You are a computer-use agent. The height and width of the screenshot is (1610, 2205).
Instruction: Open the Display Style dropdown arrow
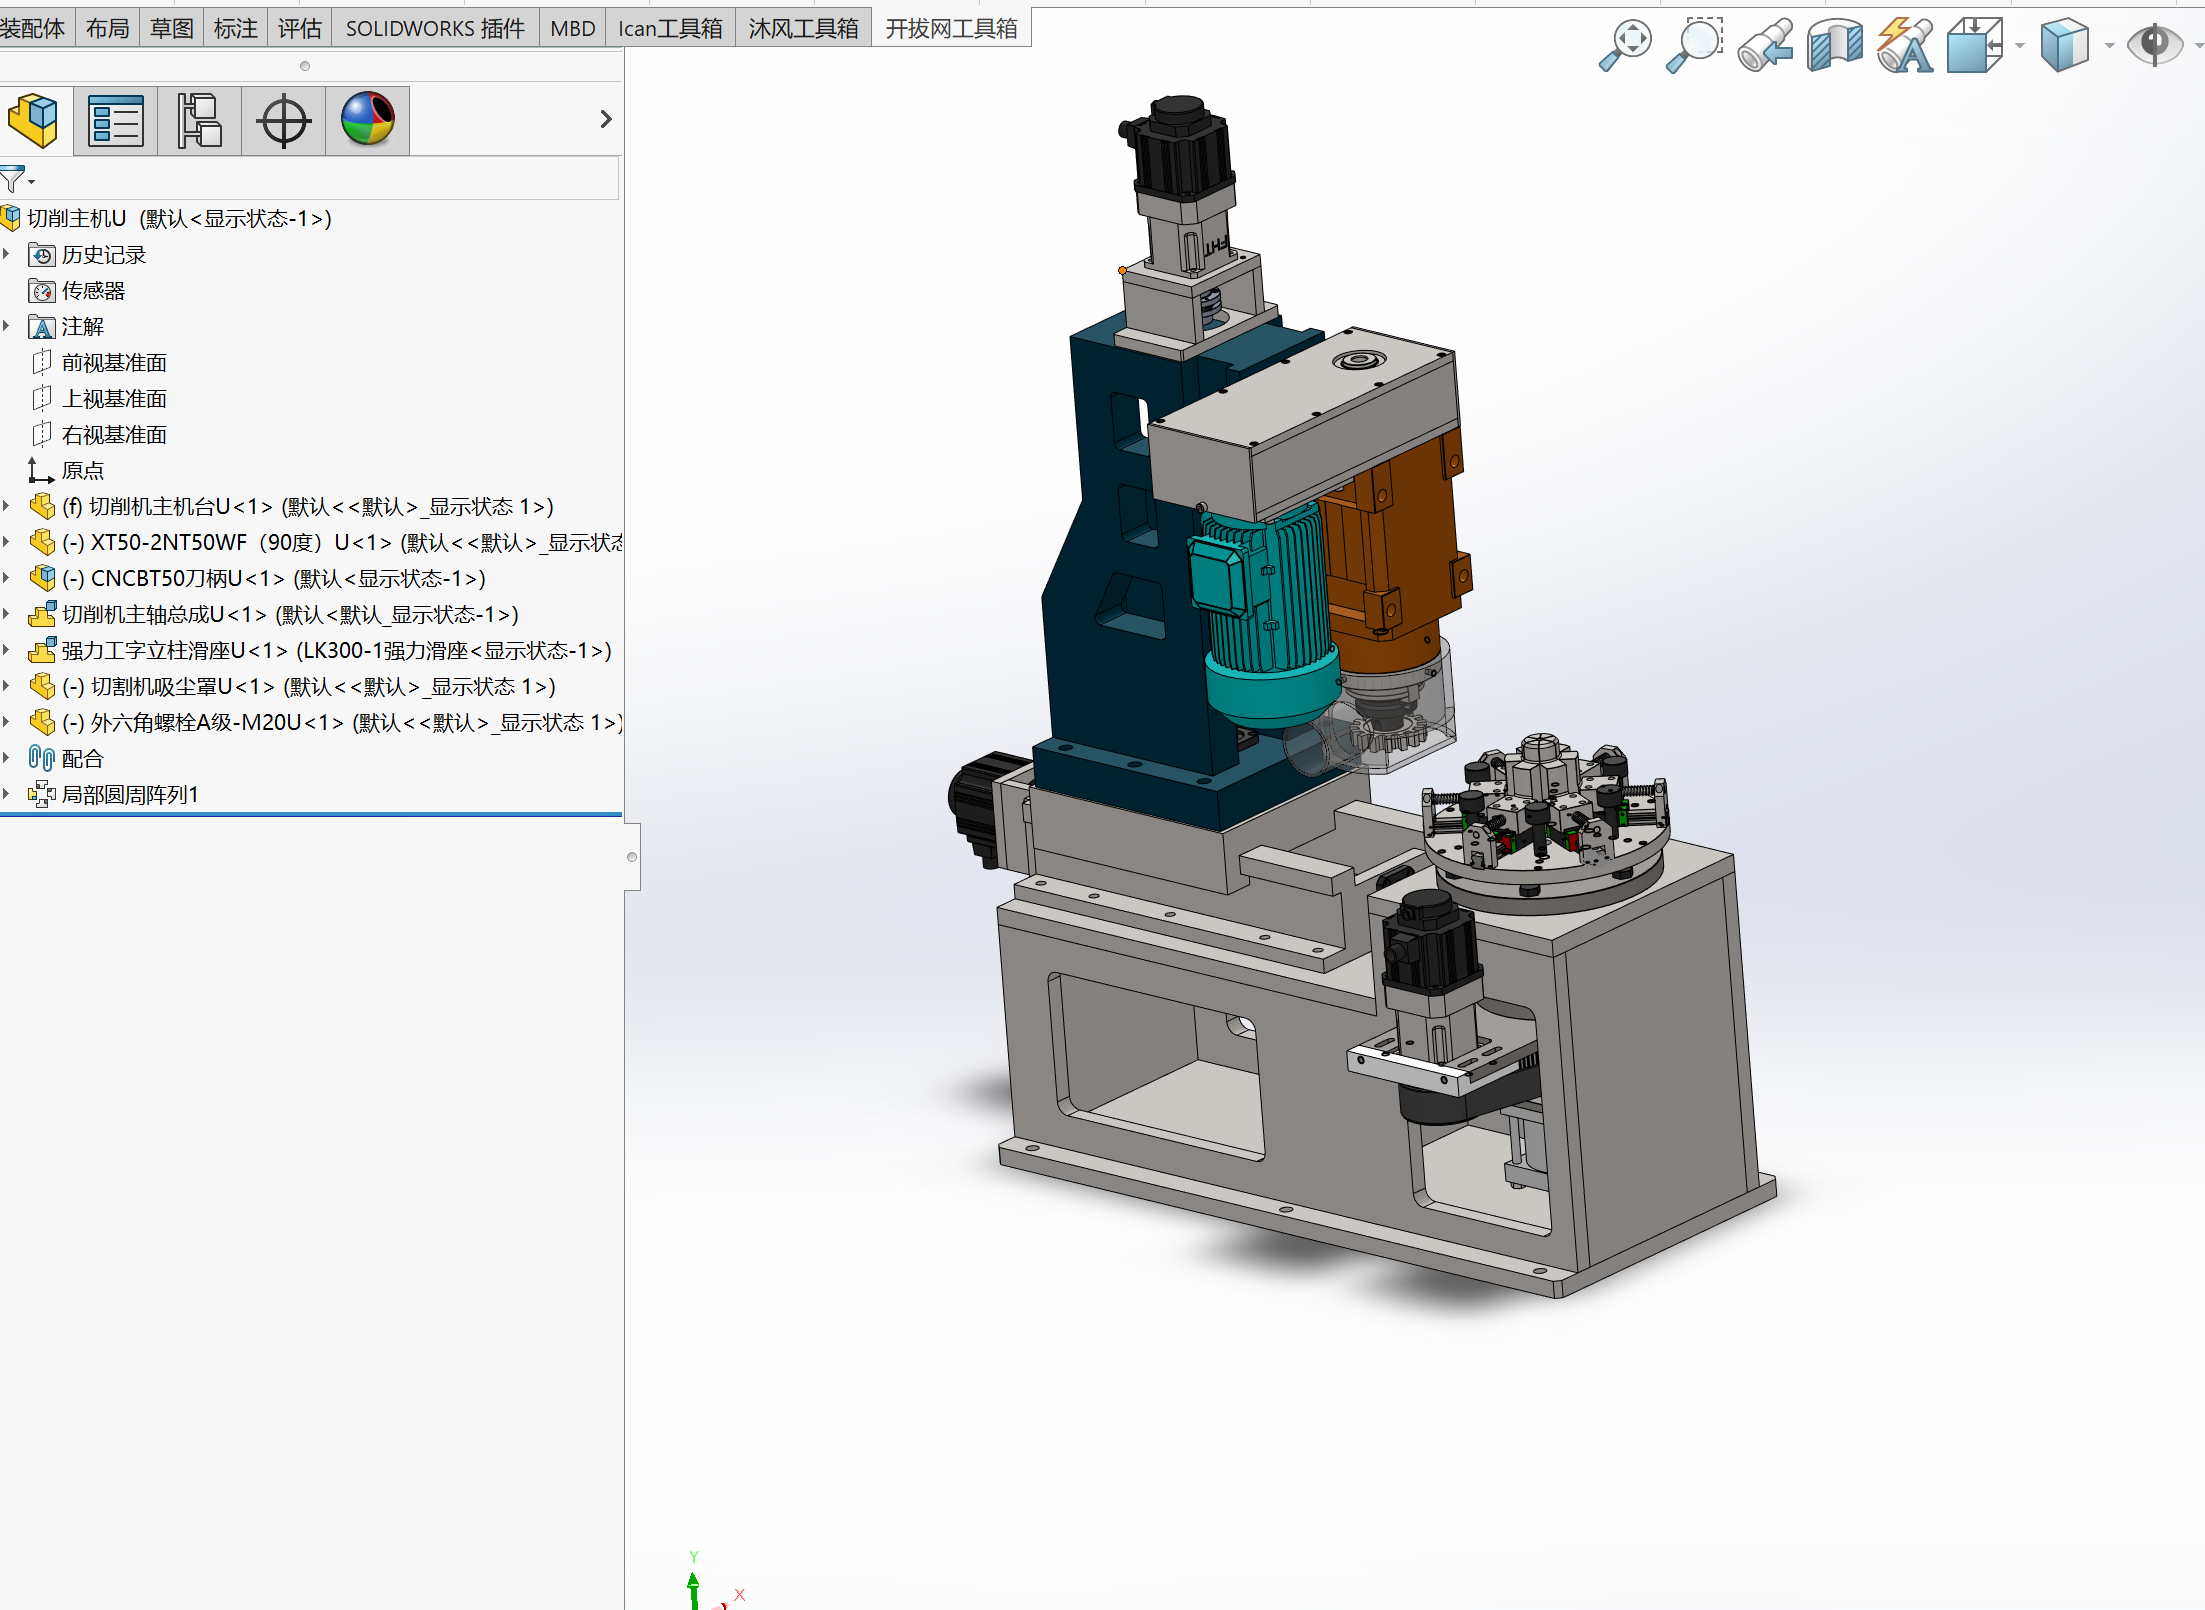(2109, 46)
